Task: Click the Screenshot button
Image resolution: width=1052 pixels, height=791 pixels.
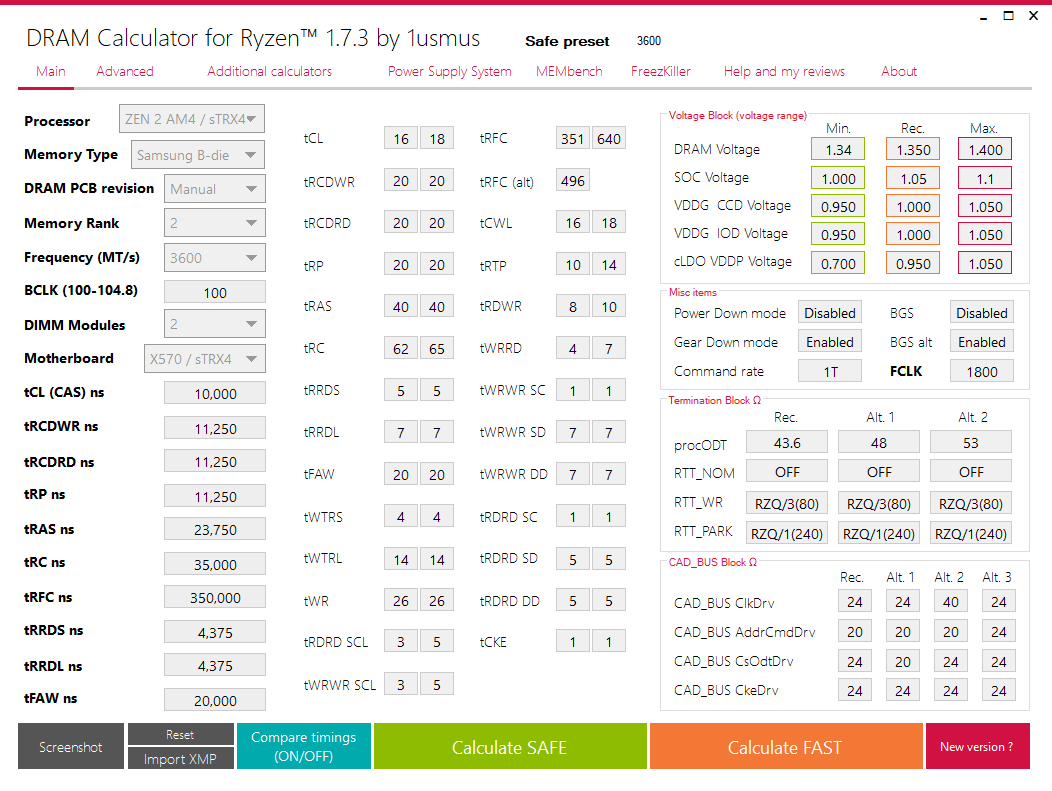Action: click(x=71, y=746)
